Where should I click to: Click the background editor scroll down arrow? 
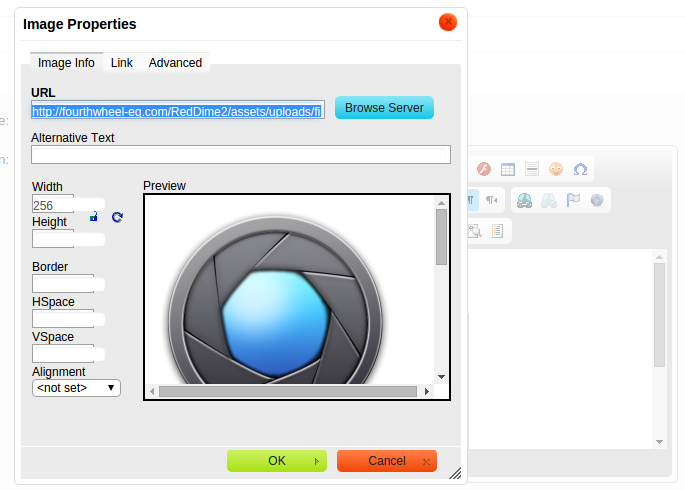[659, 442]
